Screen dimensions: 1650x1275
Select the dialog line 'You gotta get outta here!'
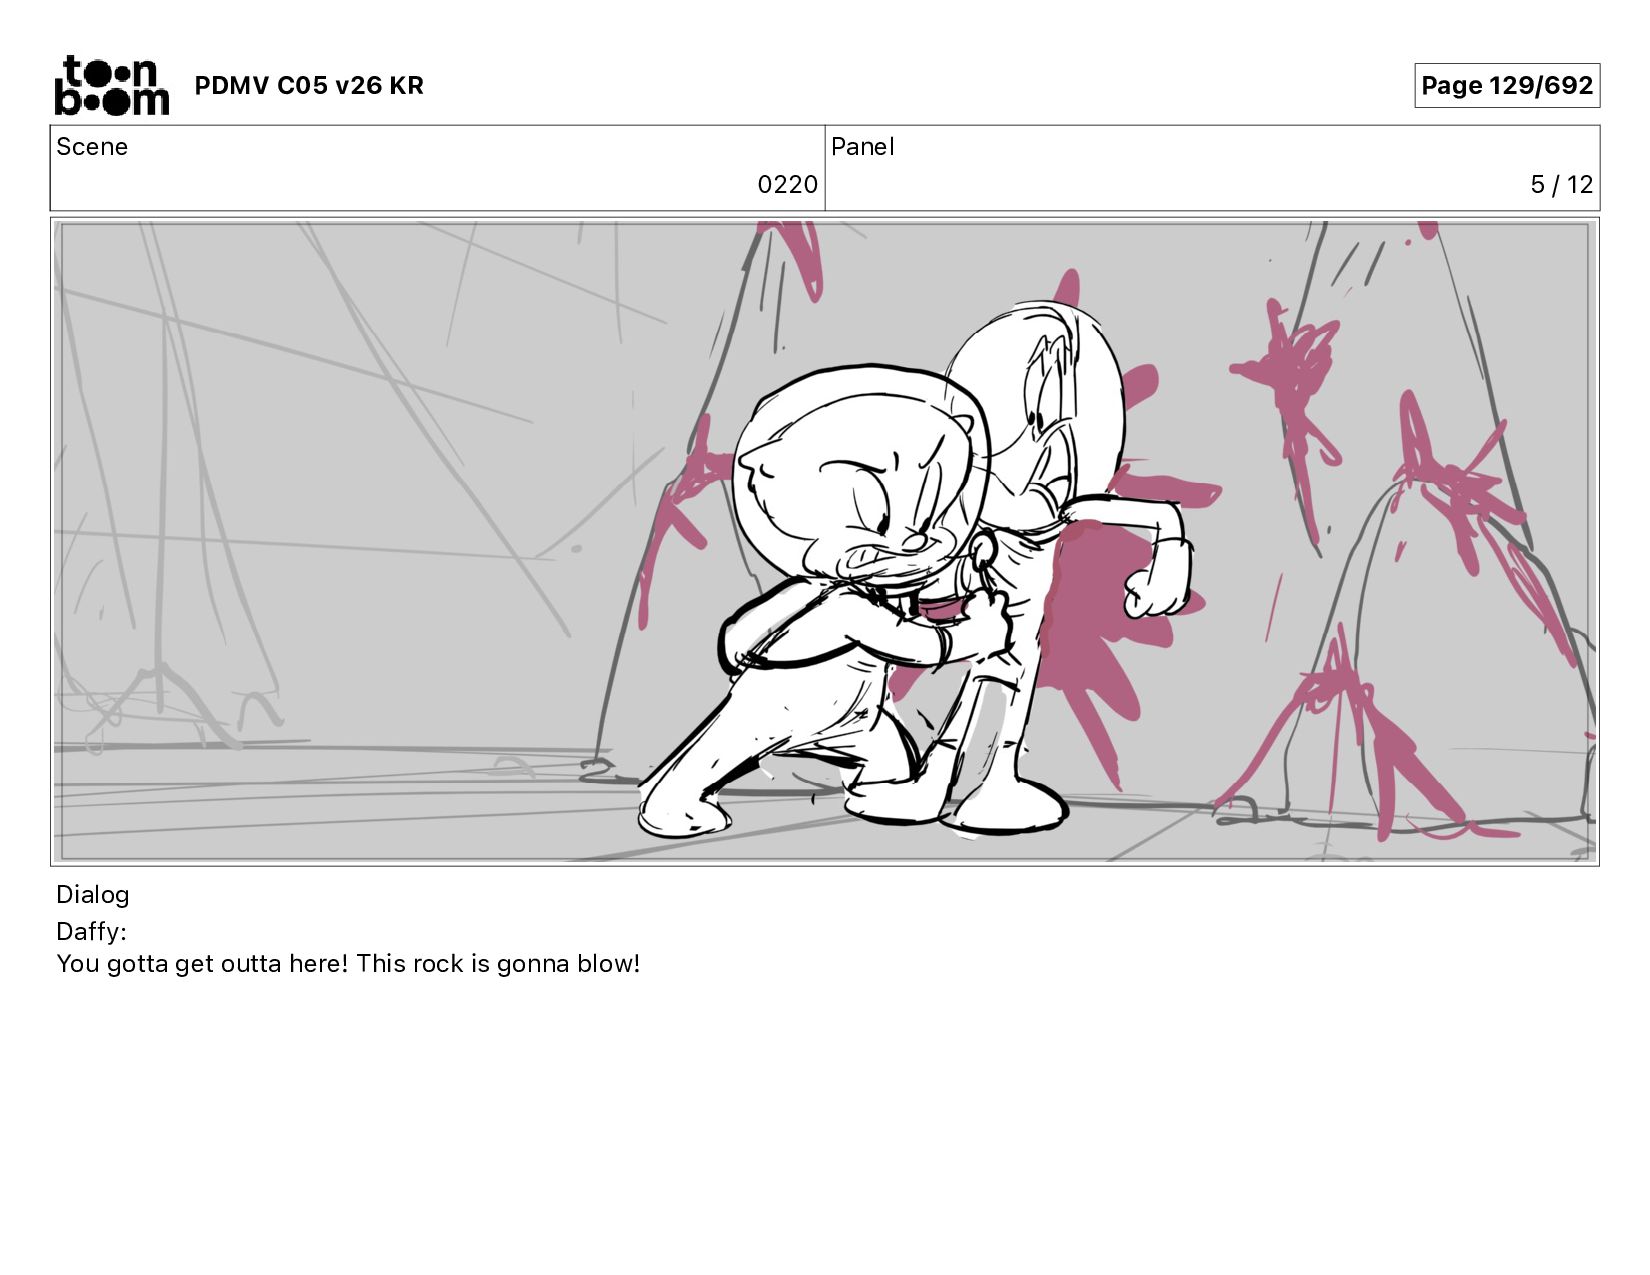point(202,964)
